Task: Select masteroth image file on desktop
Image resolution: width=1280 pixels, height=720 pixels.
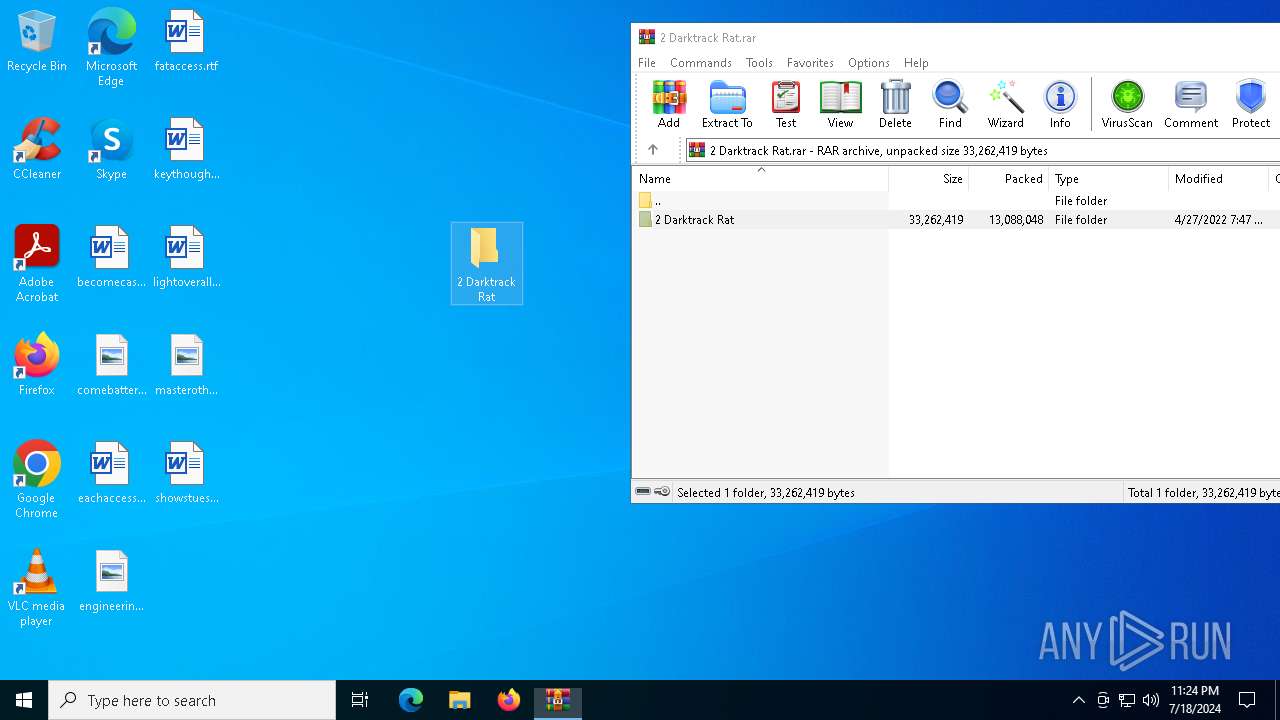Action: pos(186,366)
